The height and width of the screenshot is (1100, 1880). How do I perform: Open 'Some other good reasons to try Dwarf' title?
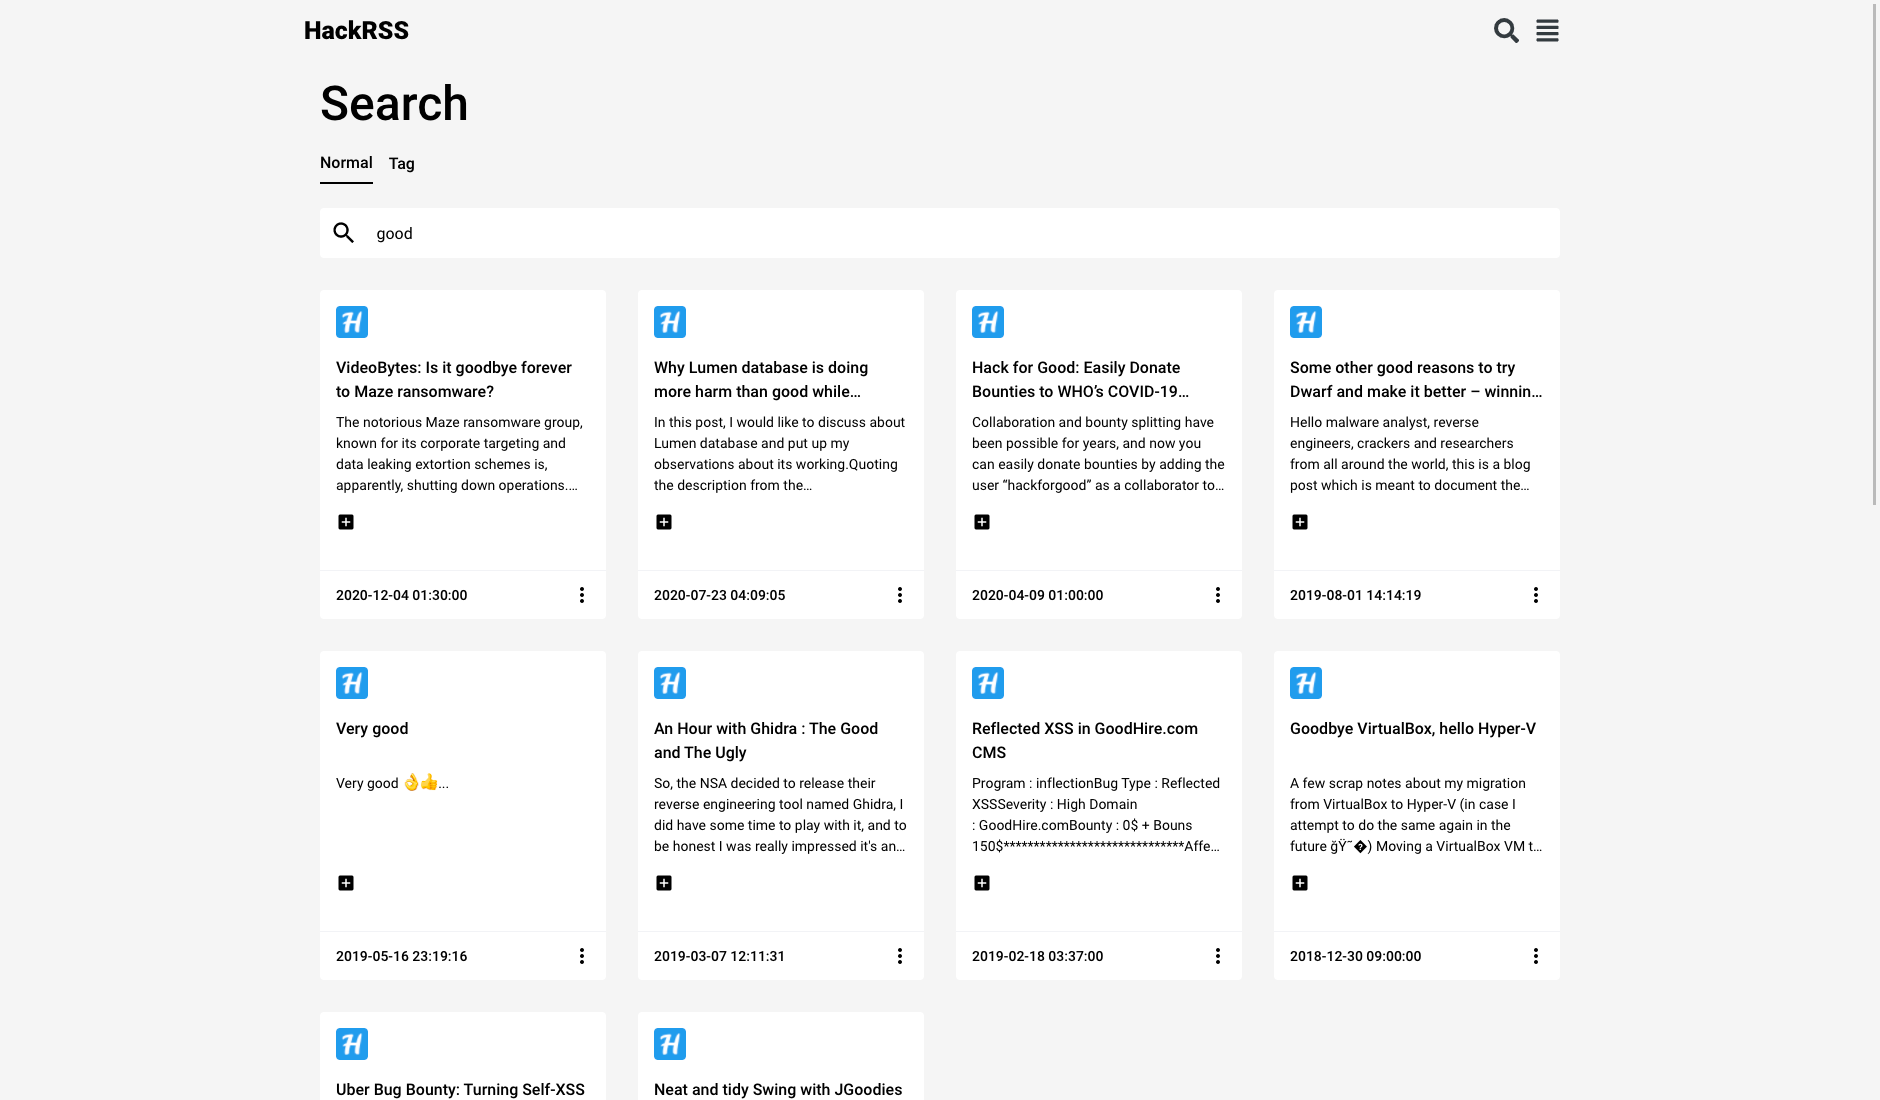pyautogui.click(x=1416, y=380)
